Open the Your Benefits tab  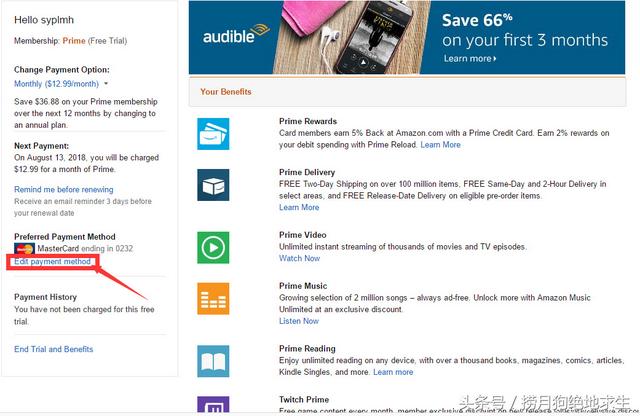click(226, 92)
